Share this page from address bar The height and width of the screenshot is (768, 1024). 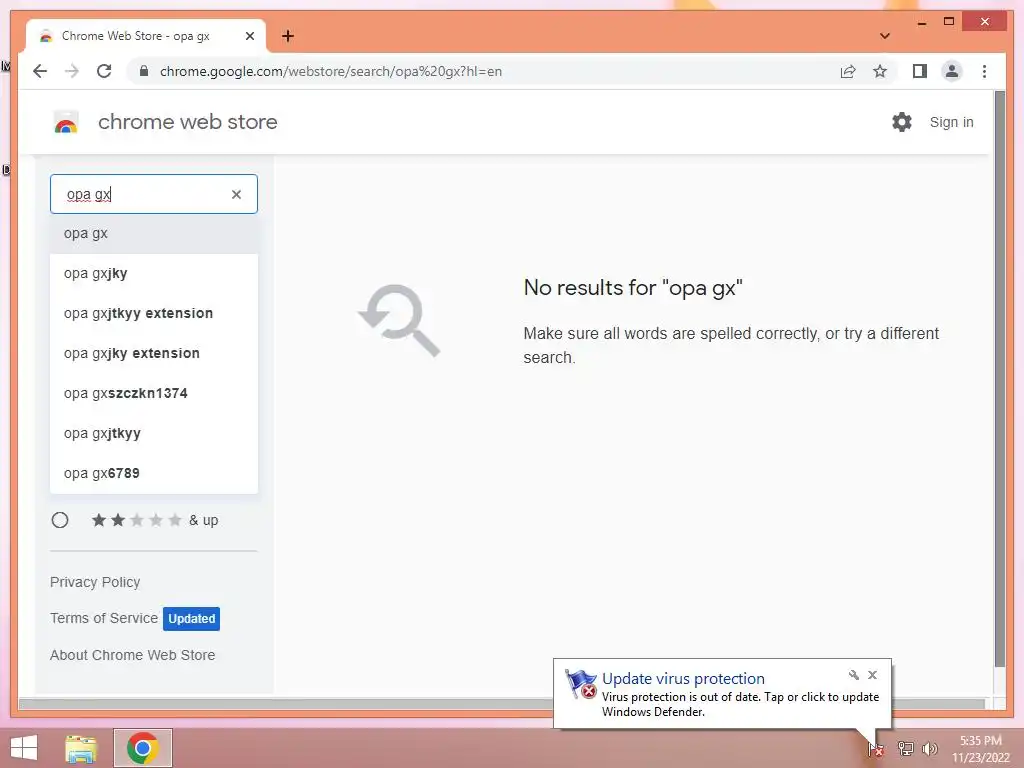click(848, 71)
